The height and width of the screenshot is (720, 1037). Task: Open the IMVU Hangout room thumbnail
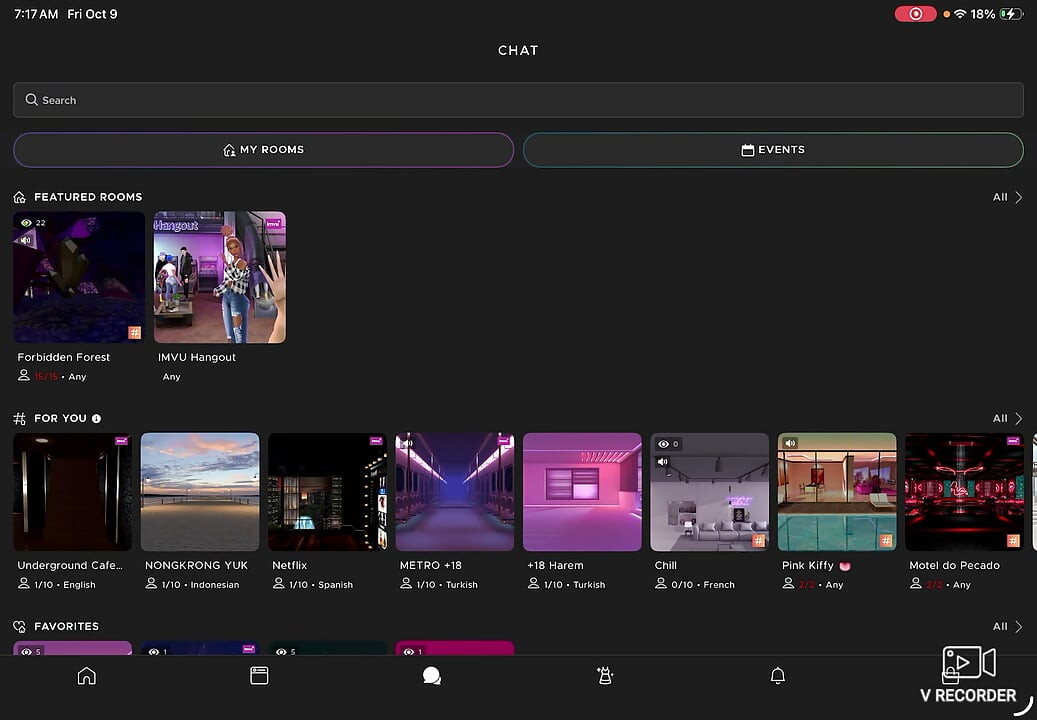[220, 277]
